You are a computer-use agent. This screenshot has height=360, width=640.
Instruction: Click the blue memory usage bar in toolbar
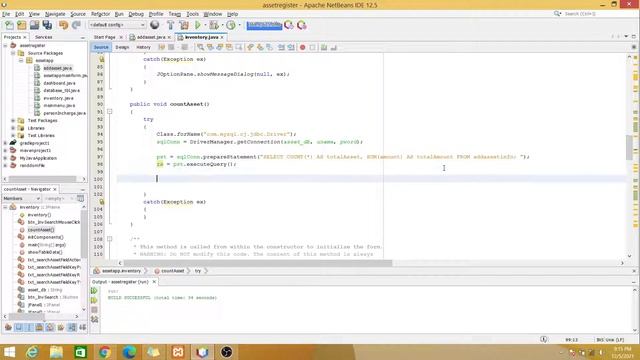pos(264,25)
